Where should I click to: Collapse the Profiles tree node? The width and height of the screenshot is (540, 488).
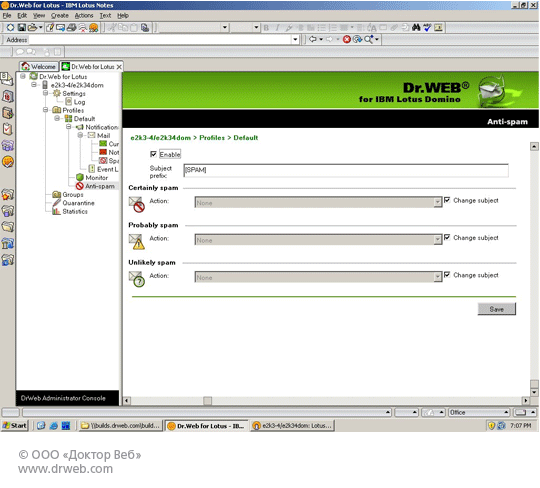click(45, 110)
